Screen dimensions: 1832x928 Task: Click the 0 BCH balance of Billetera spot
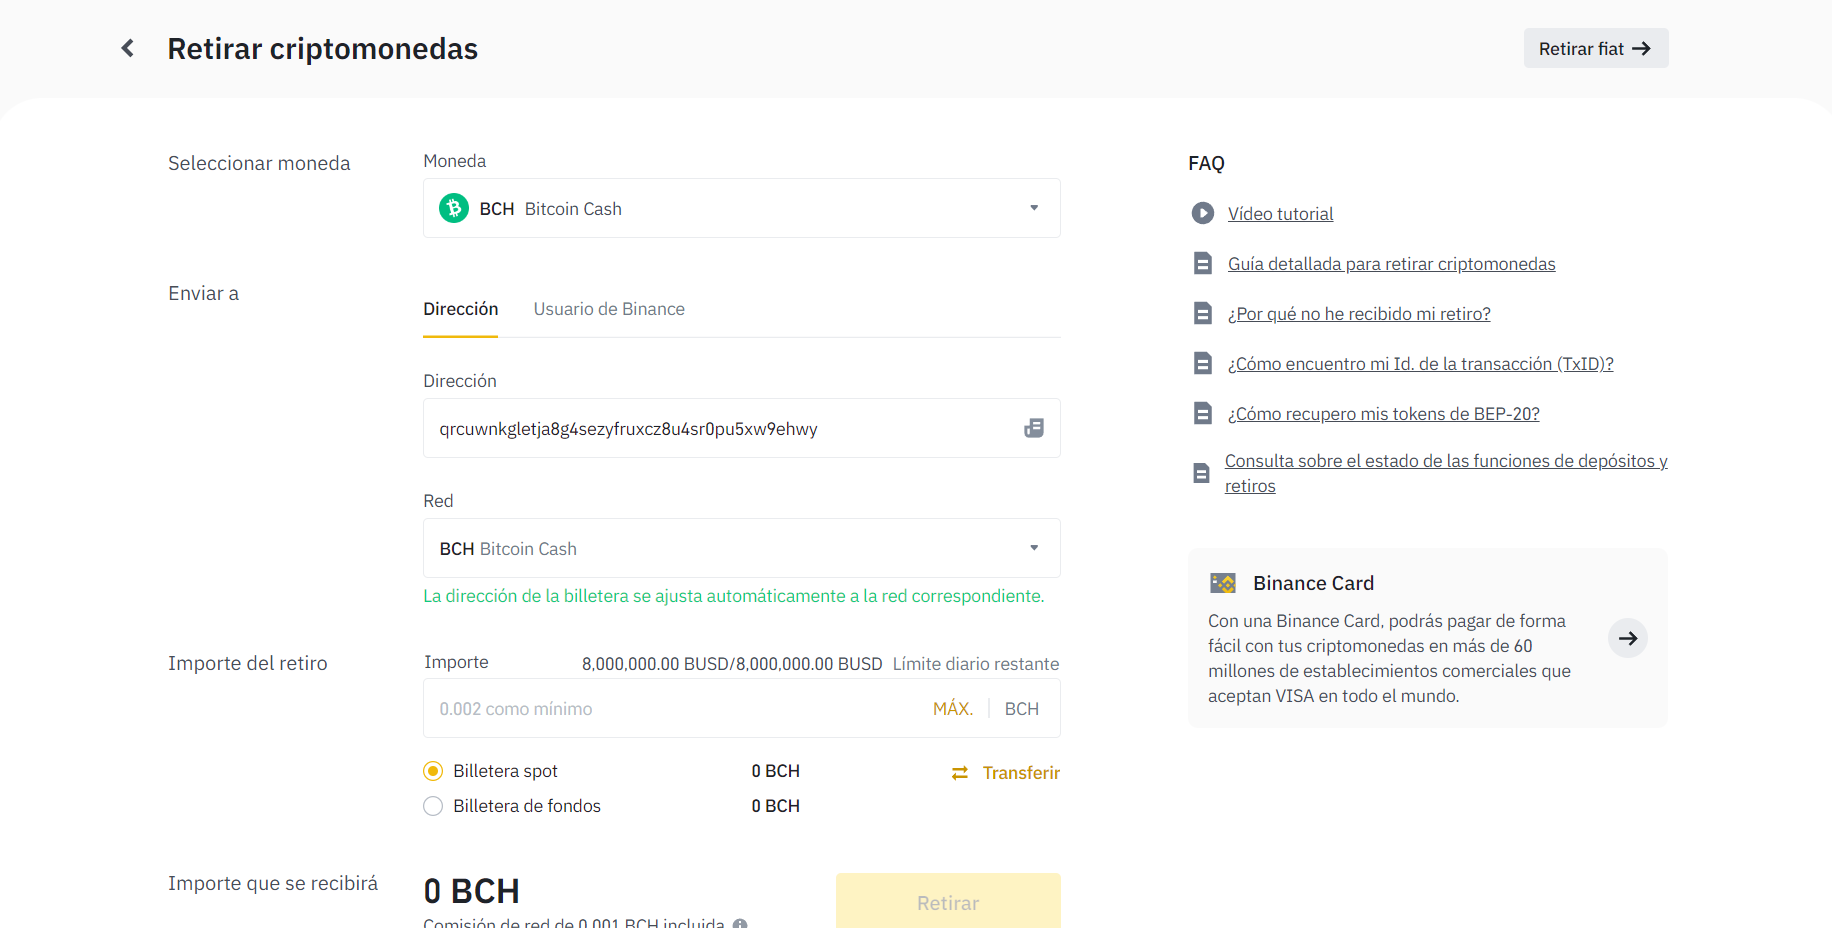click(x=775, y=771)
